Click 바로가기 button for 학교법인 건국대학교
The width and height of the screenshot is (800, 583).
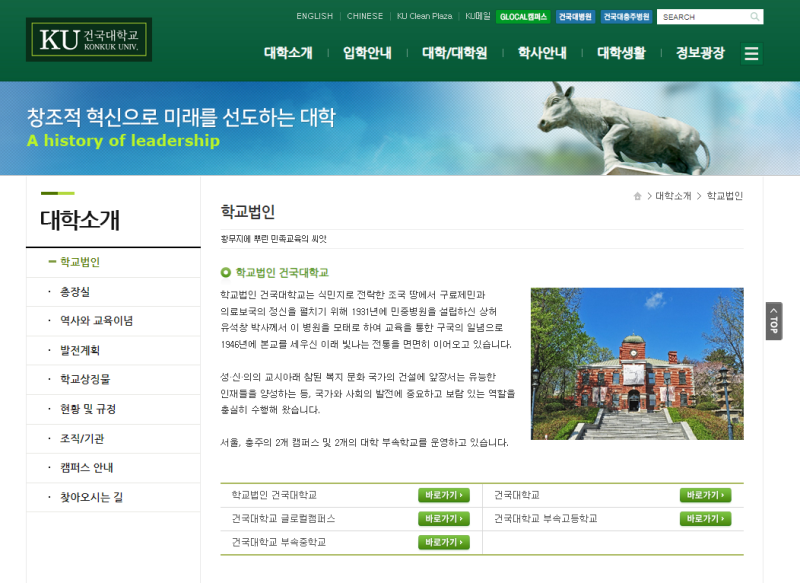[x=443, y=495]
